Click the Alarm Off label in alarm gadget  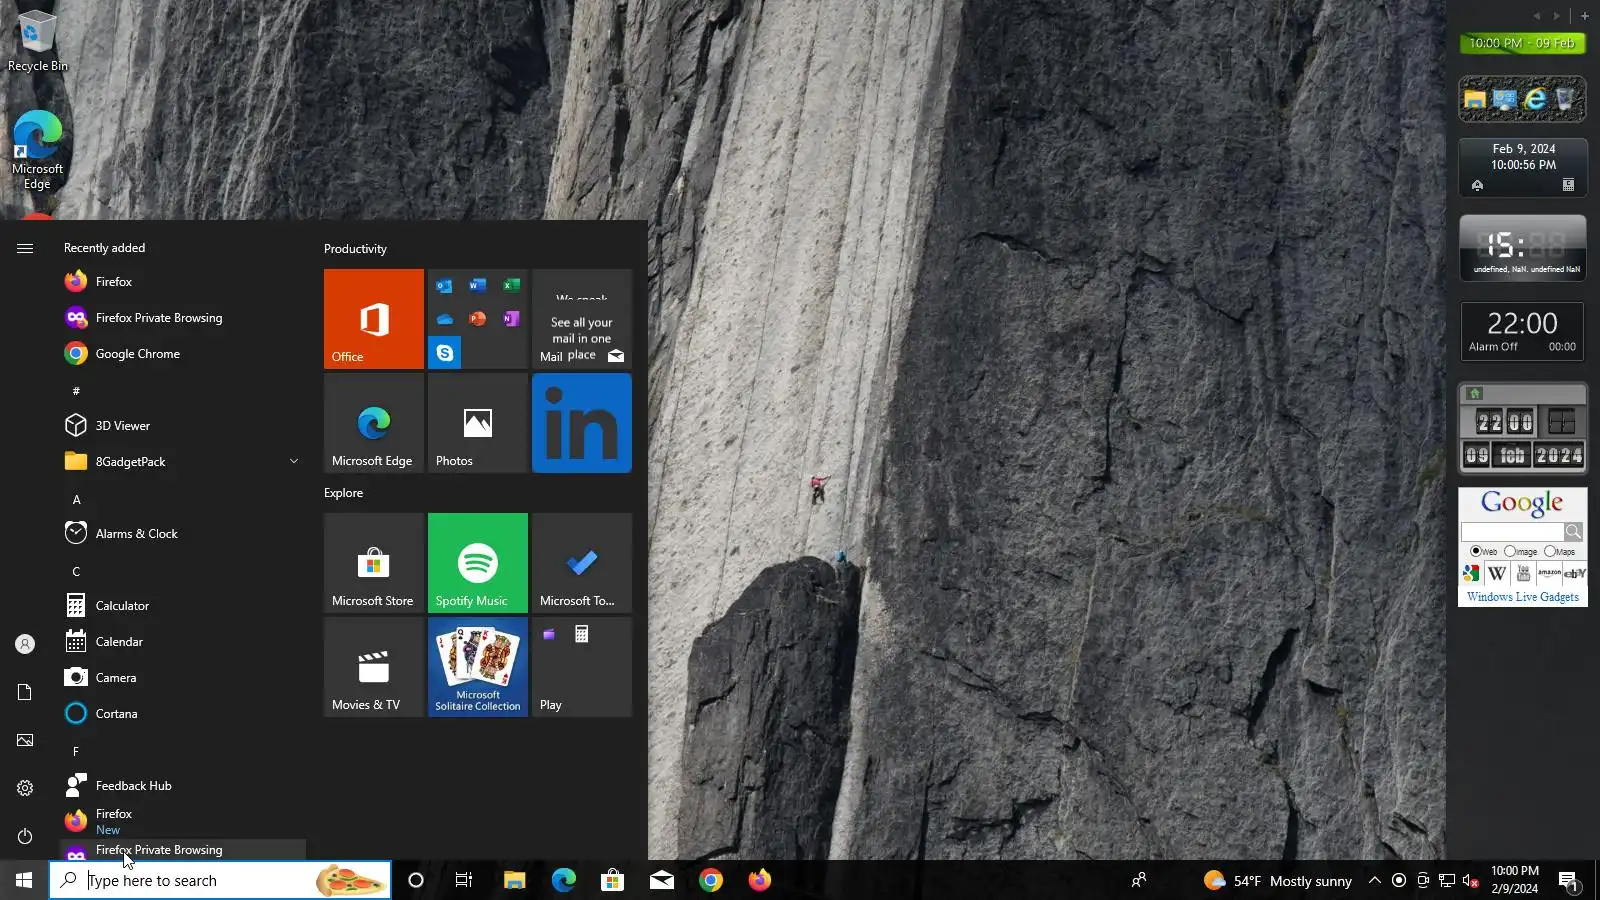pyautogui.click(x=1493, y=347)
